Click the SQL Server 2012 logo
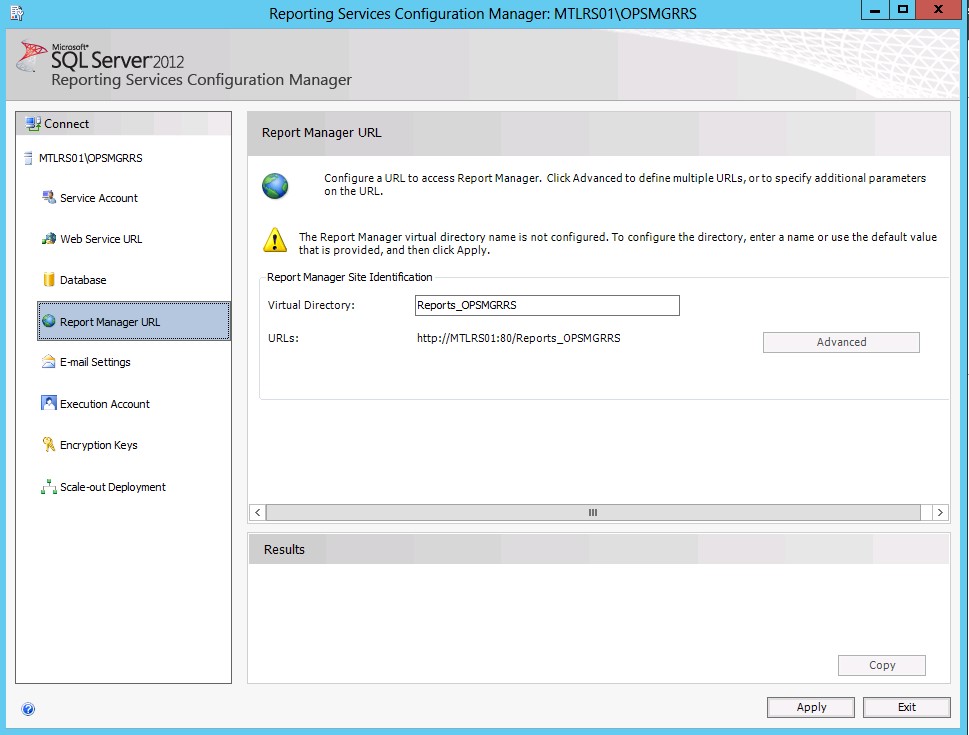Image resolution: width=969 pixels, height=735 pixels. point(101,57)
